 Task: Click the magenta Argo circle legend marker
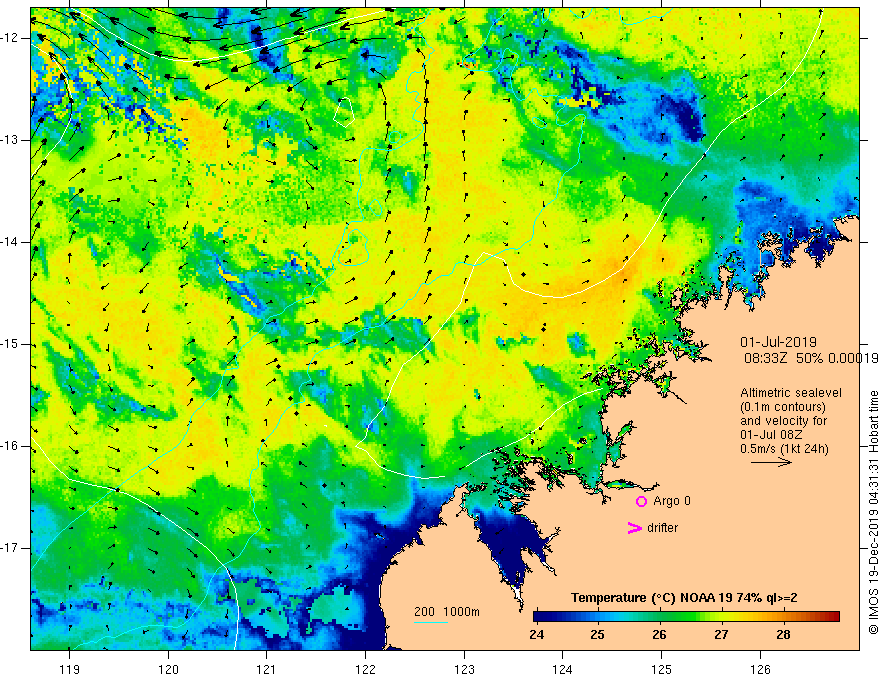[x=641, y=501]
